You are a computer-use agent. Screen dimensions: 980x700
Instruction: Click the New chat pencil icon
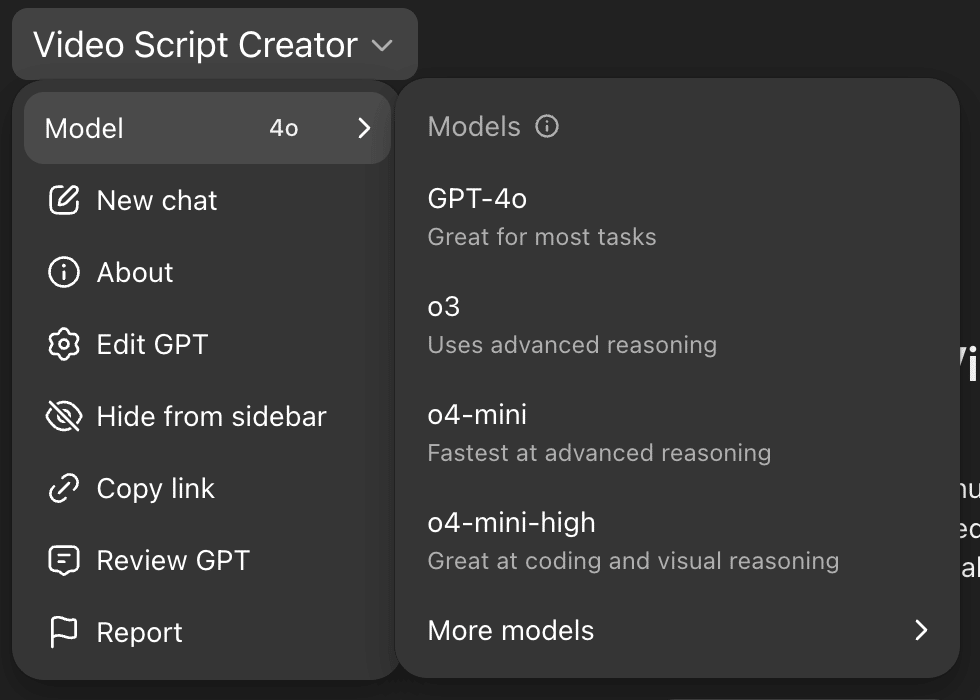click(x=64, y=201)
